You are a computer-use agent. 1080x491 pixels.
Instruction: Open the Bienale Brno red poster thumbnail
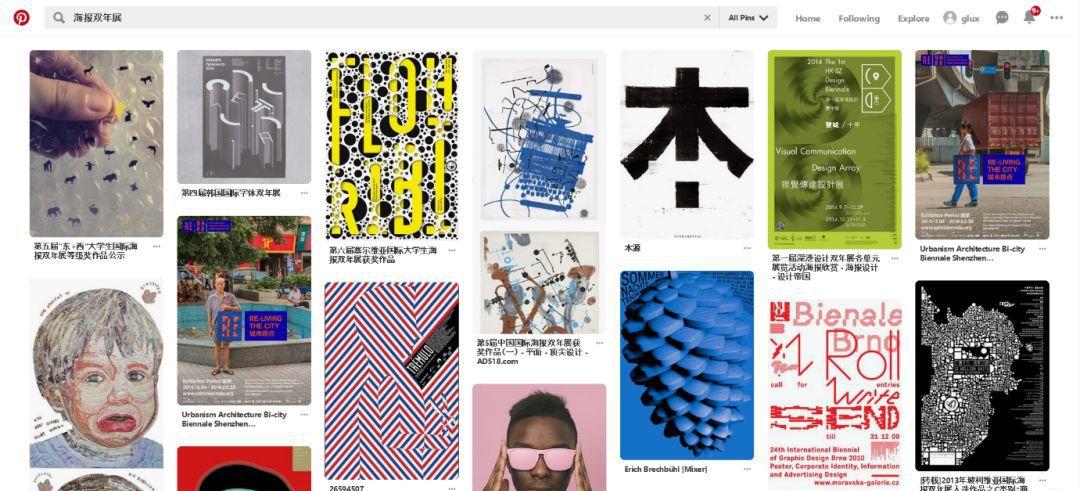[835, 394]
